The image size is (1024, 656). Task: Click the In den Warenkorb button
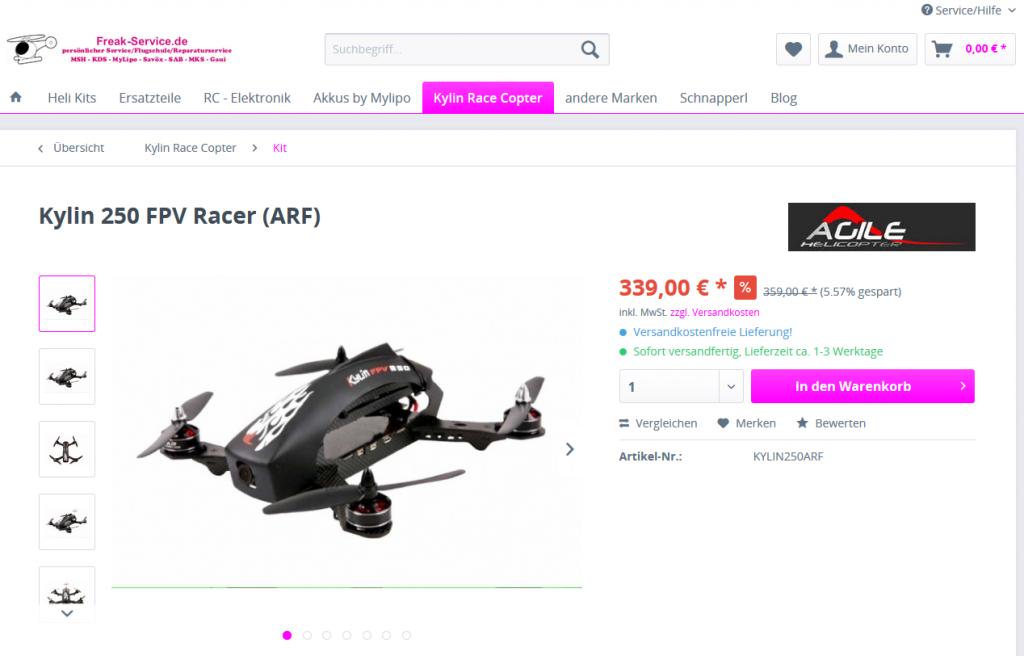point(863,386)
